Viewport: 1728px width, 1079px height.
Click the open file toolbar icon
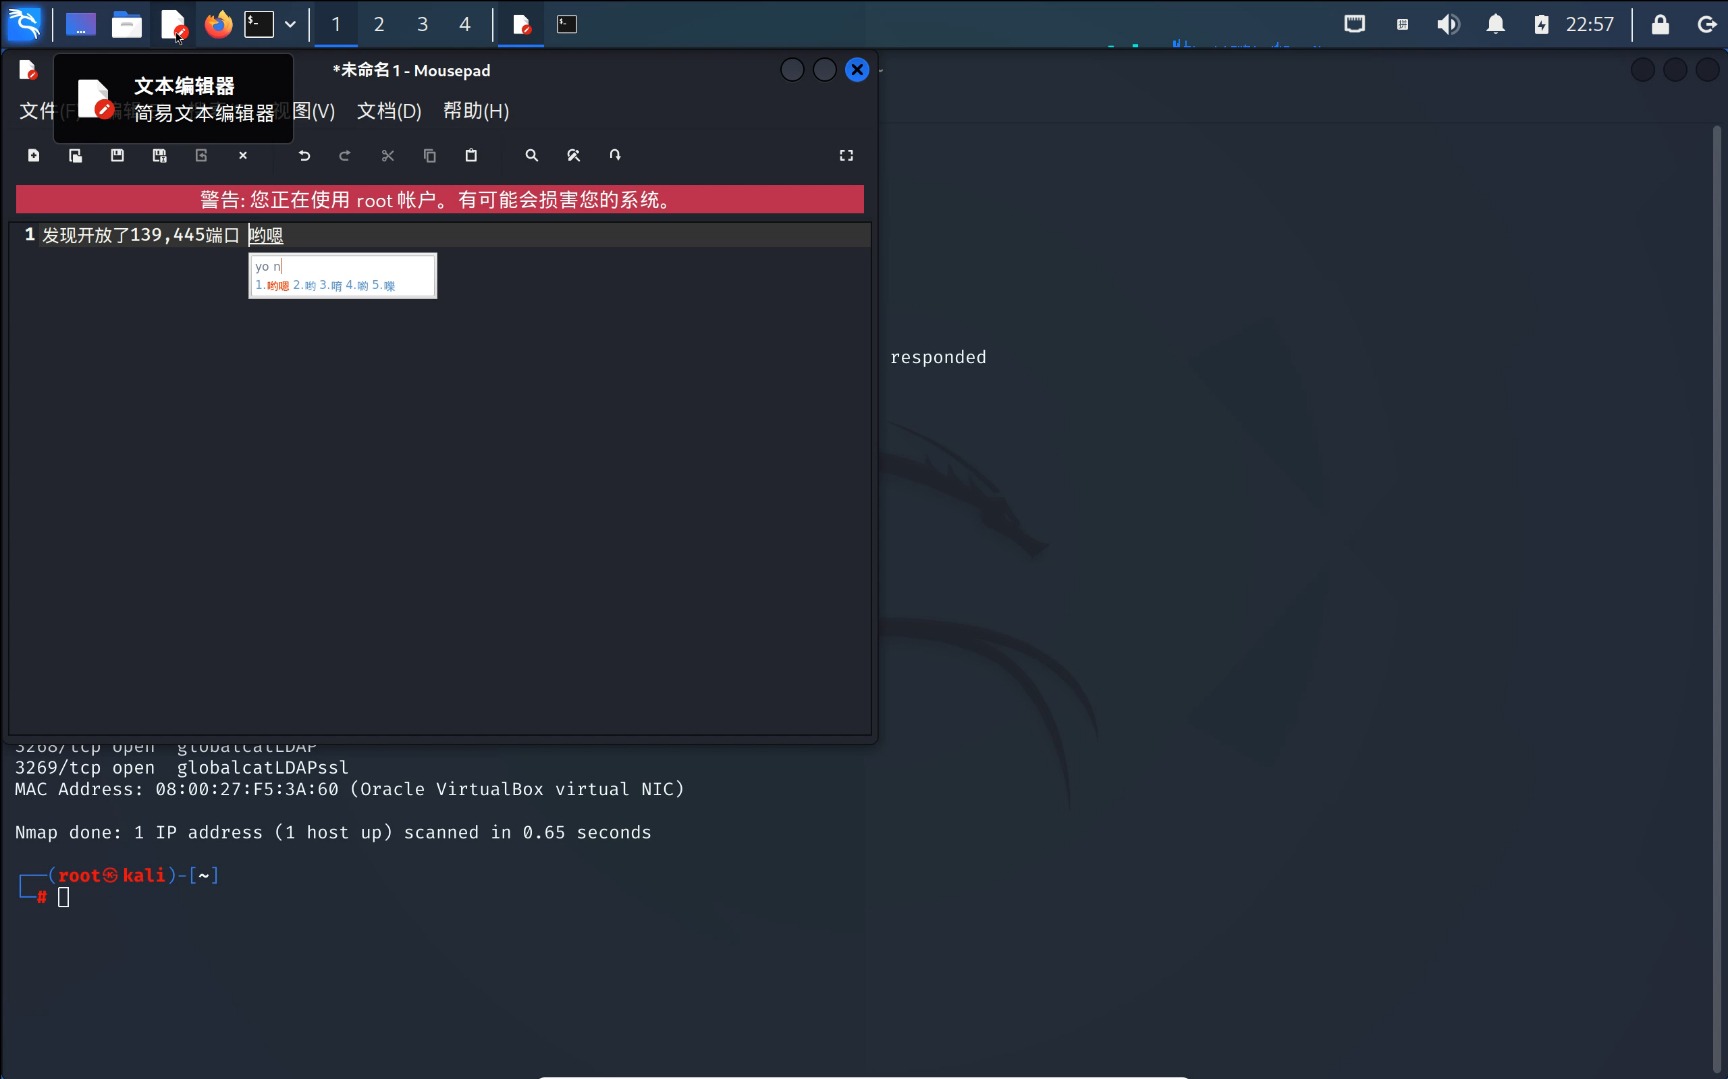(x=75, y=155)
